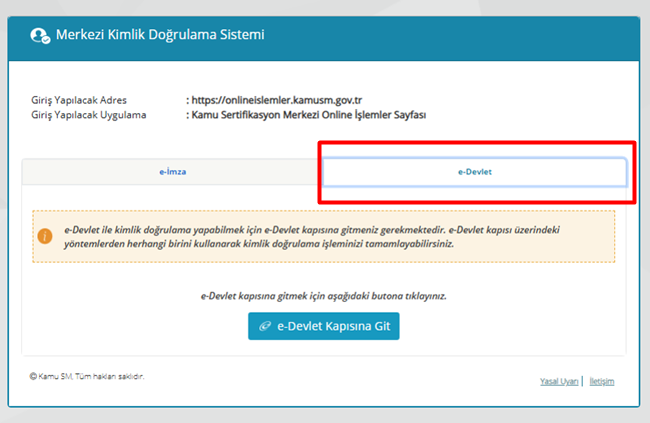Viewport: 650px width, 423px height.
Task: Open the İletişim link
Action: point(601,382)
